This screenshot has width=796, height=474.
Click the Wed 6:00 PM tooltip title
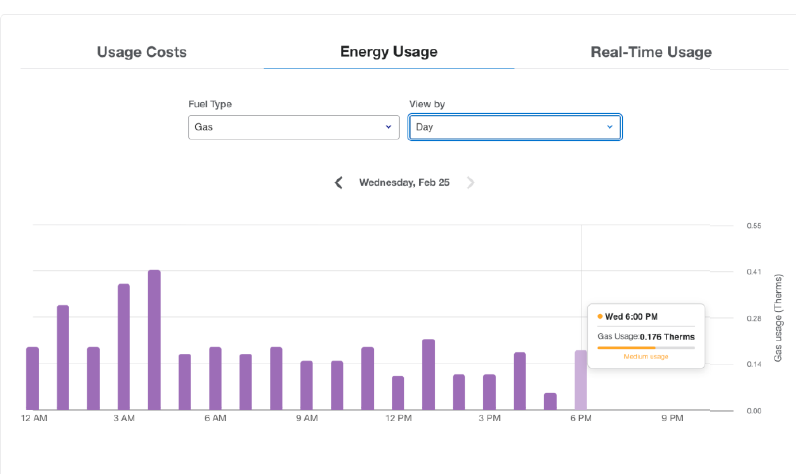[x=631, y=317]
